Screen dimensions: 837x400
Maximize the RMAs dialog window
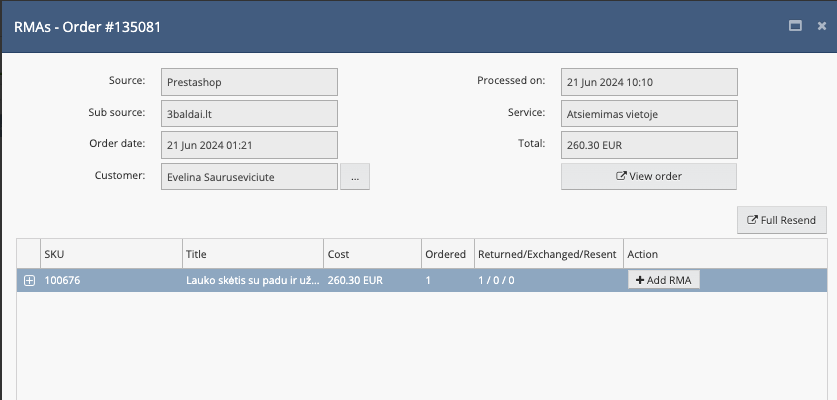[768, 27]
